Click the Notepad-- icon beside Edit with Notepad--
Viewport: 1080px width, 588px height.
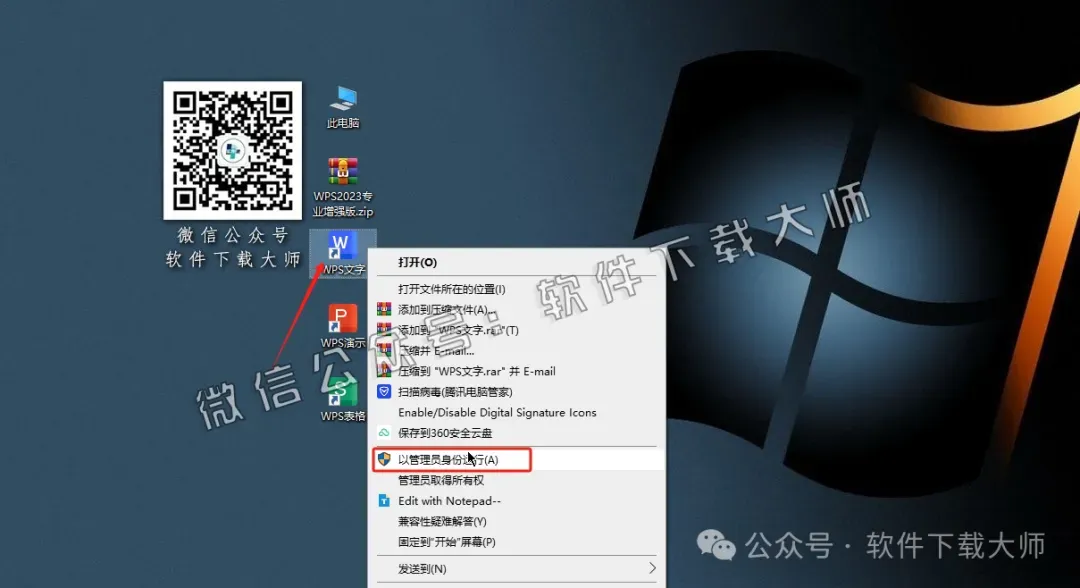click(x=384, y=501)
